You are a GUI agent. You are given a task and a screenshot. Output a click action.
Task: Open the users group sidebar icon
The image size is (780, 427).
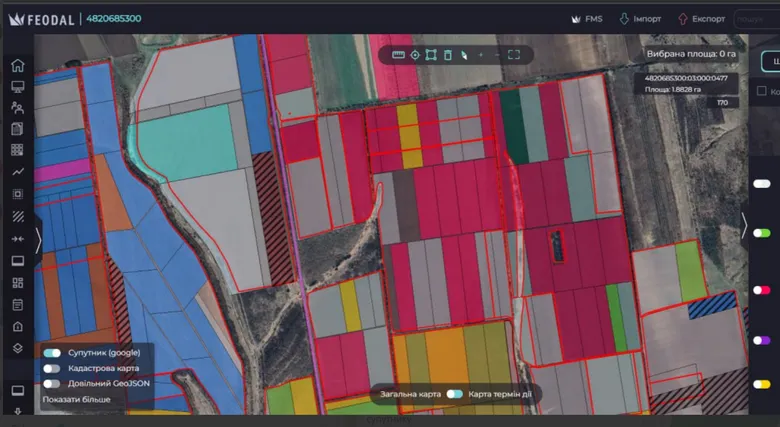17,107
